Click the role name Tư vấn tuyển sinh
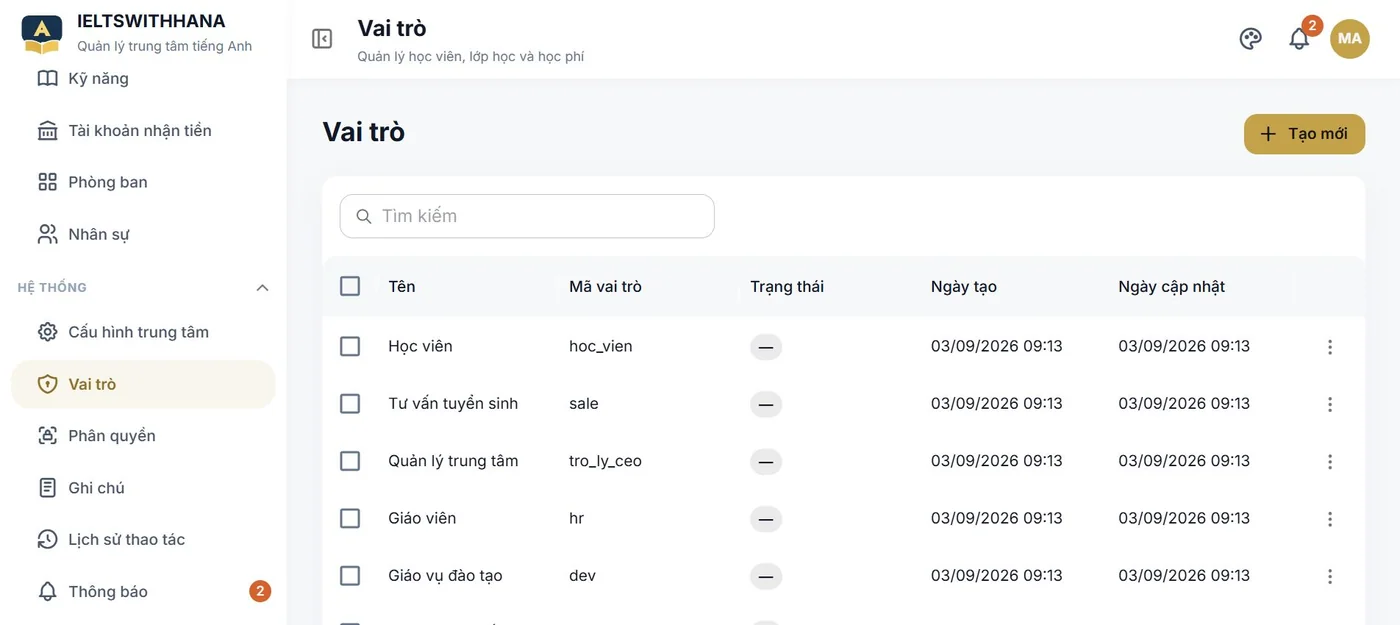Screen dimensions: 1400x625 click(x=453, y=403)
